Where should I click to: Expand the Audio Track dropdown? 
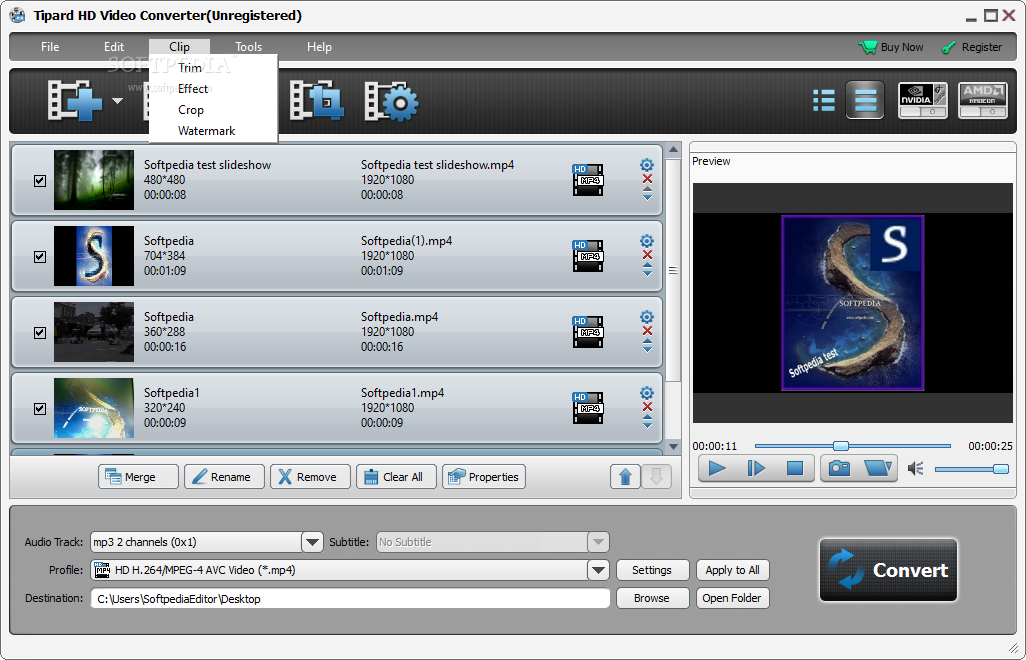pyautogui.click(x=312, y=542)
